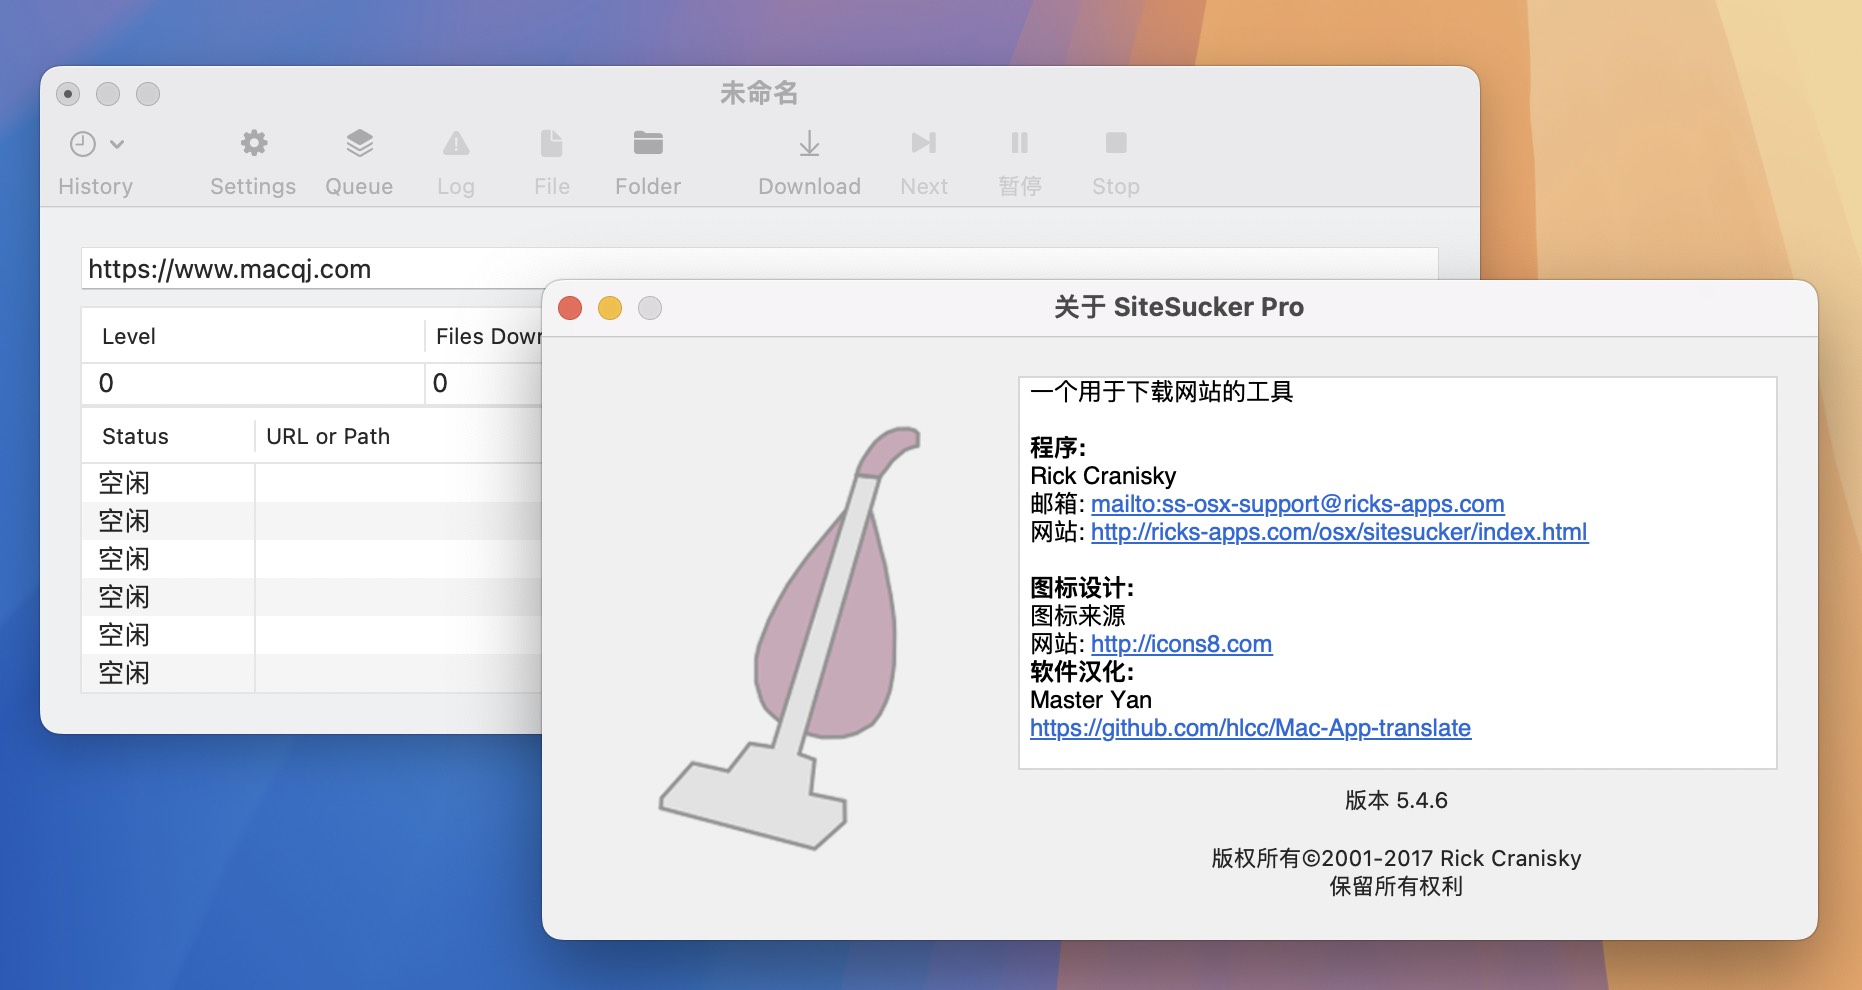Open the History clock icon
Screen dimensions: 1862x990
83,144
